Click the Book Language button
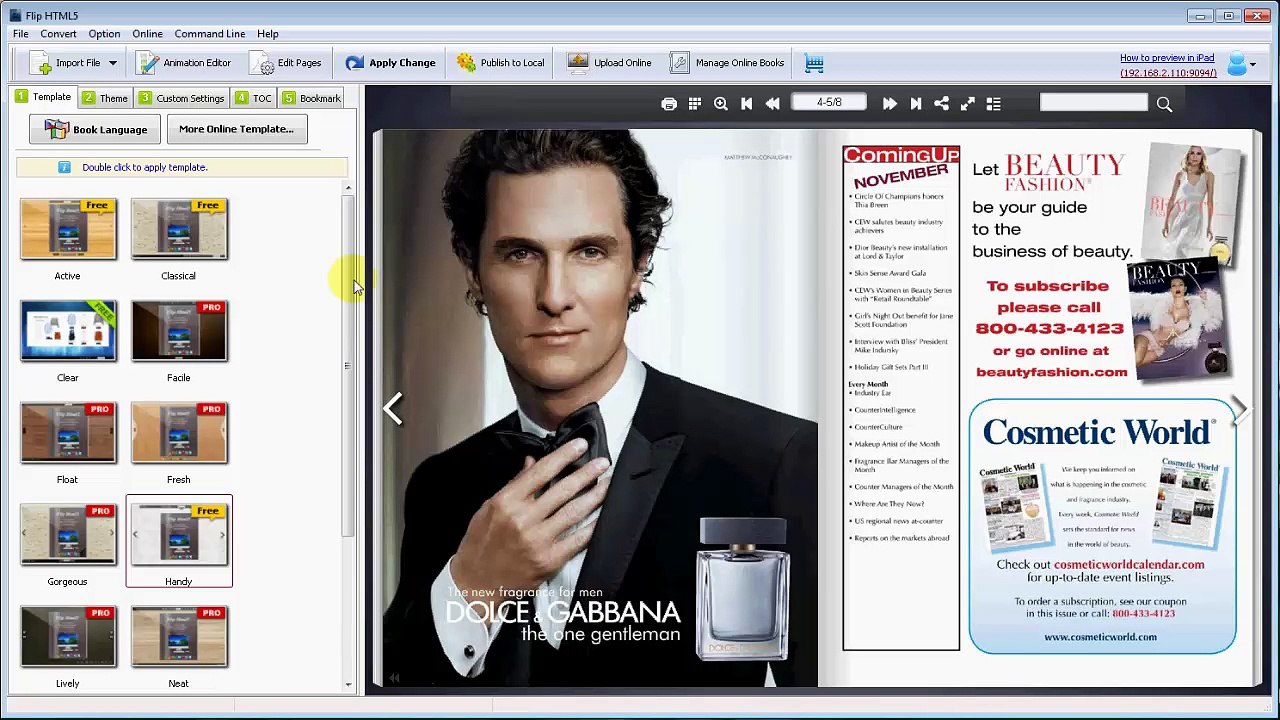1280x720 pixels. (x=95, y=129)
